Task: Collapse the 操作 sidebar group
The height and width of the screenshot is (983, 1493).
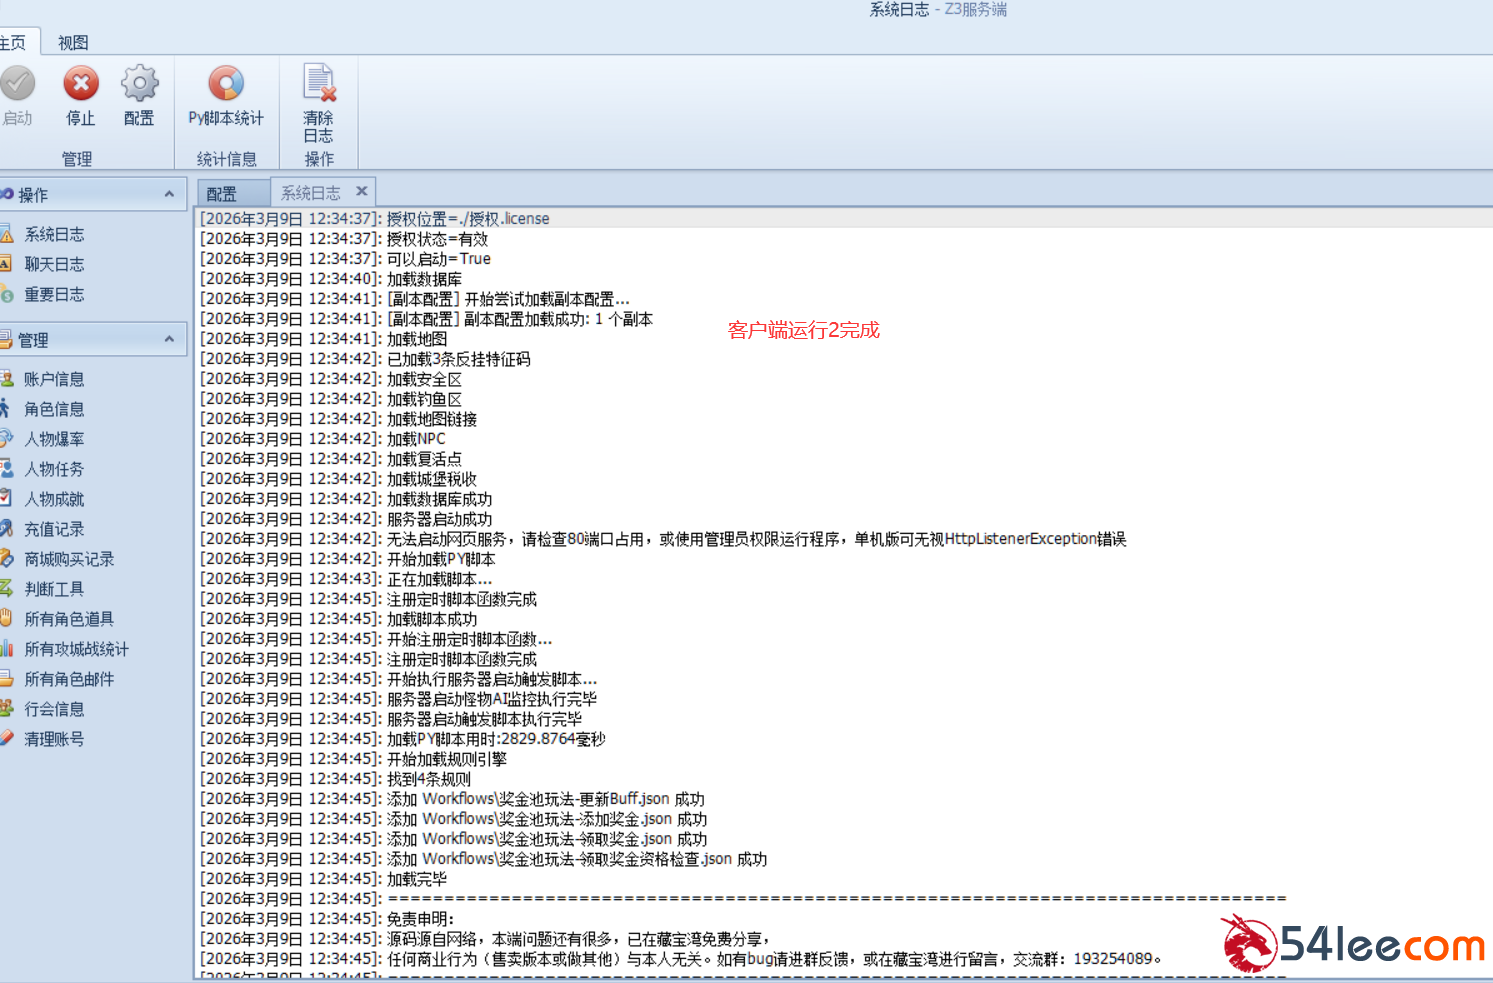Action: [169, 194]
